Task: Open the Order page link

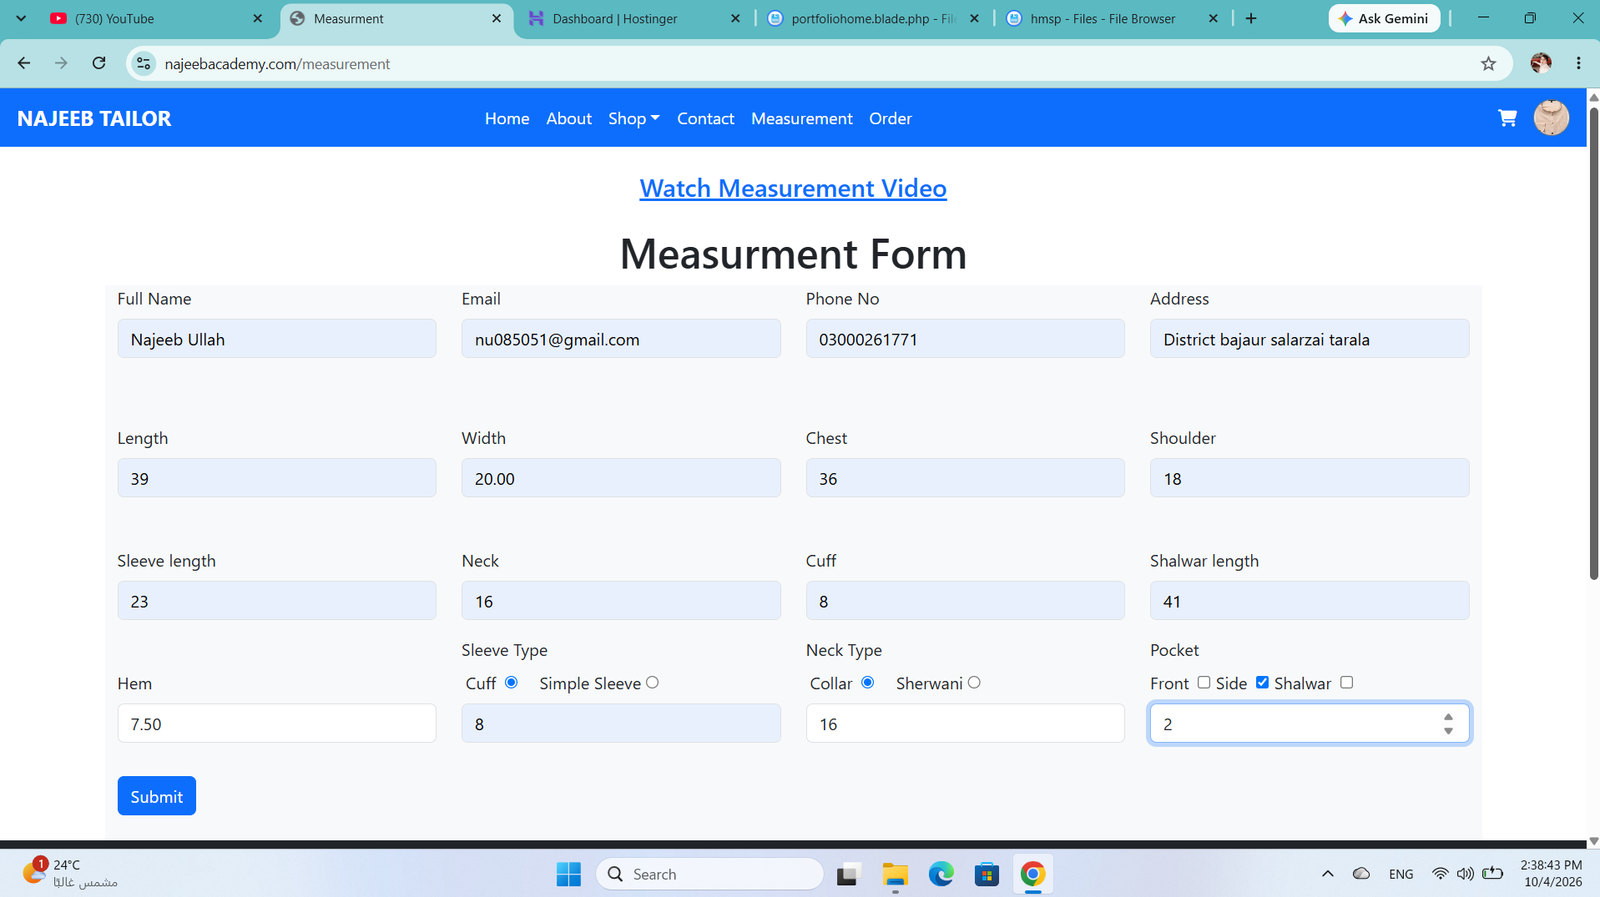Action: 890,118
